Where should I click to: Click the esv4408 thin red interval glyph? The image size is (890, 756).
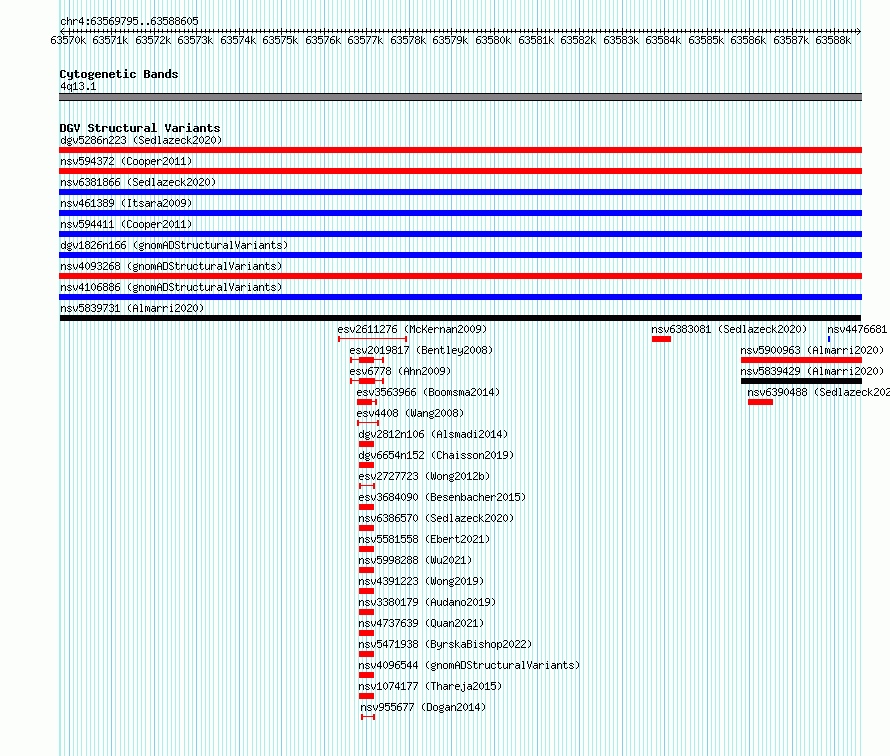(x=368, y=423)
